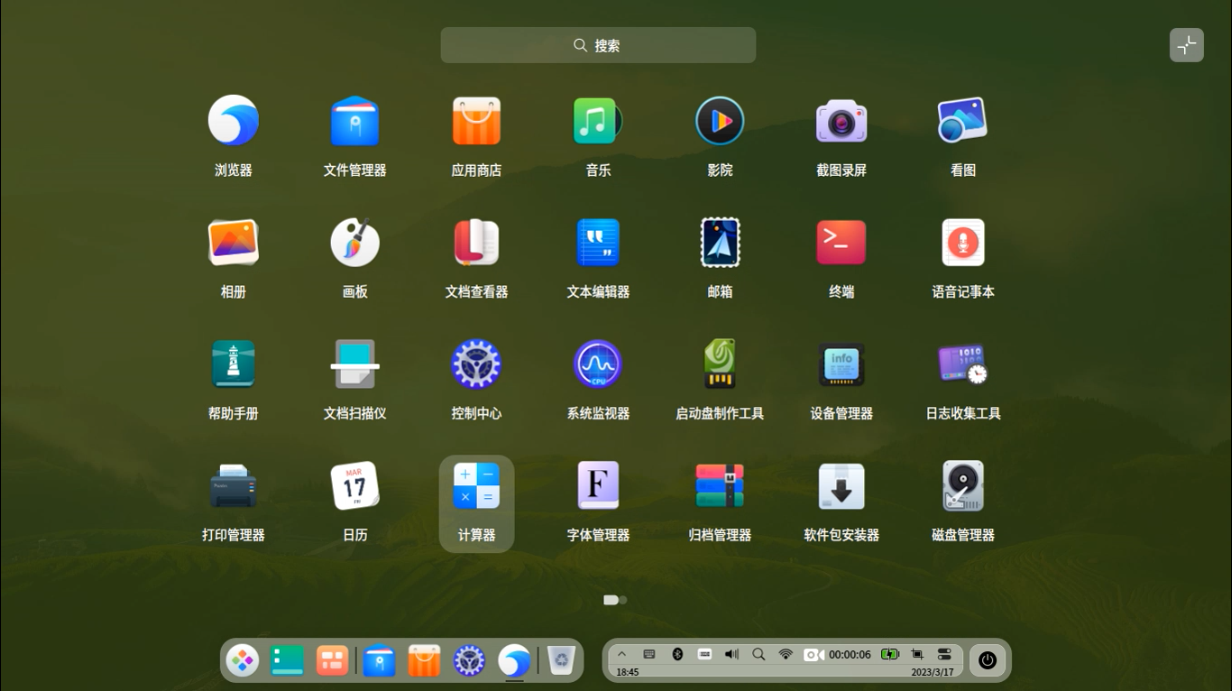The image size is (1232, 691).
Task: Open the 影院 movie player
Action: [719, 121]
